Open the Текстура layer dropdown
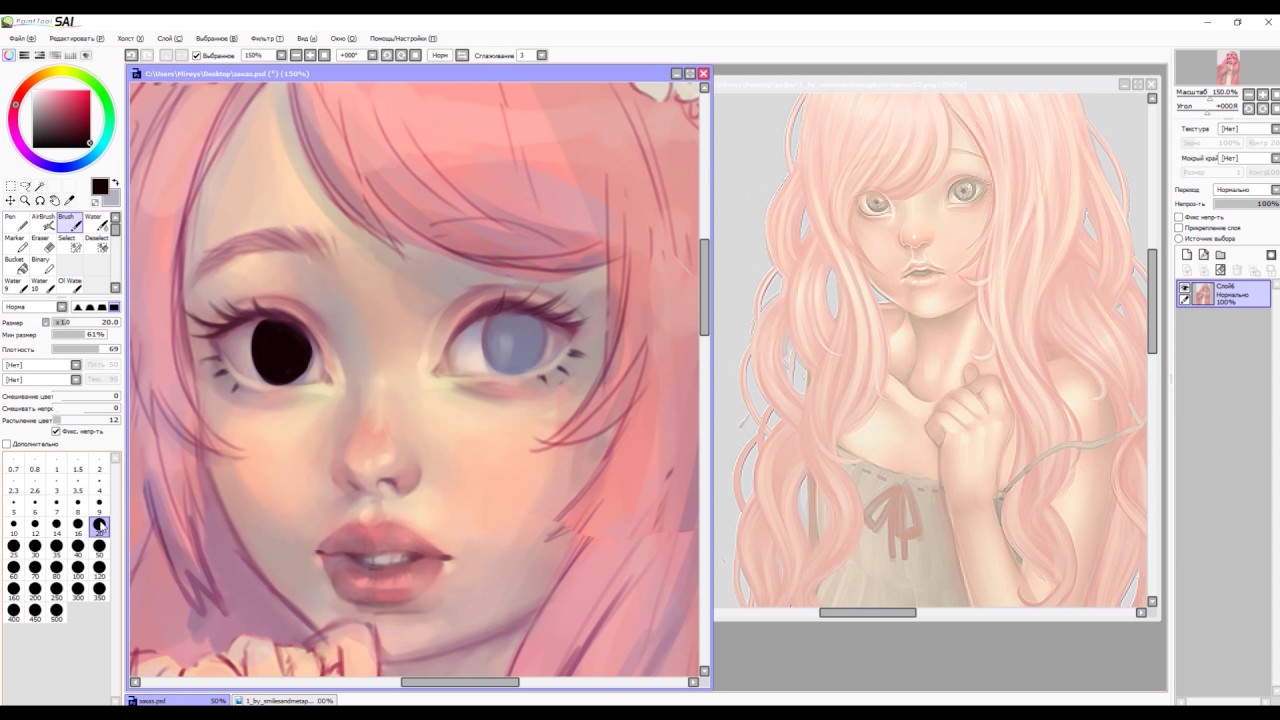Viewport: 1280px width, 720px height. 1275,129
